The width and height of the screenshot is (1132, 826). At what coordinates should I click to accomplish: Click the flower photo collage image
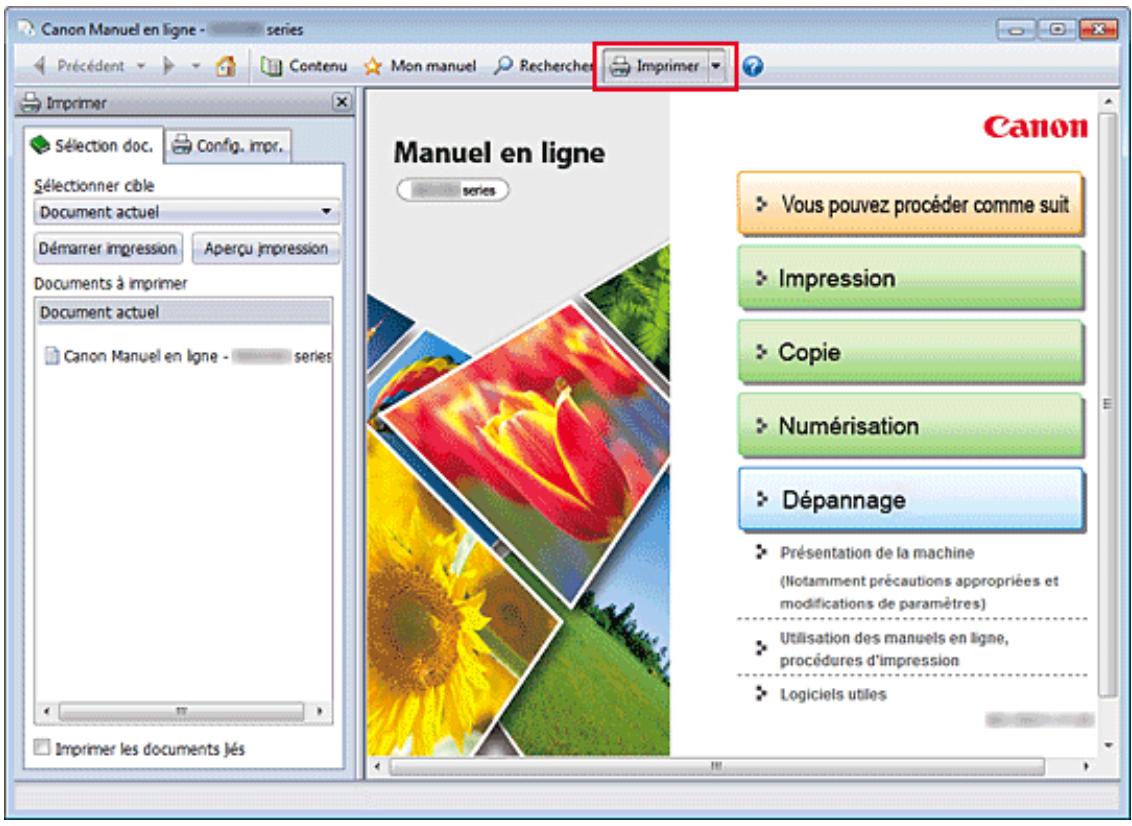[x=518, y=500]
